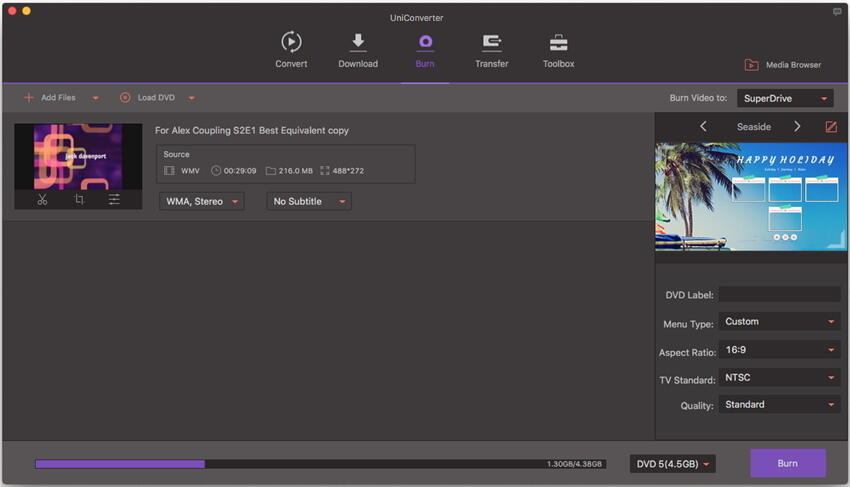Click the scissors trim icon under the thumbnail
Image resolution: width=850 pixels, height=487 pixels.
point(42,200)
